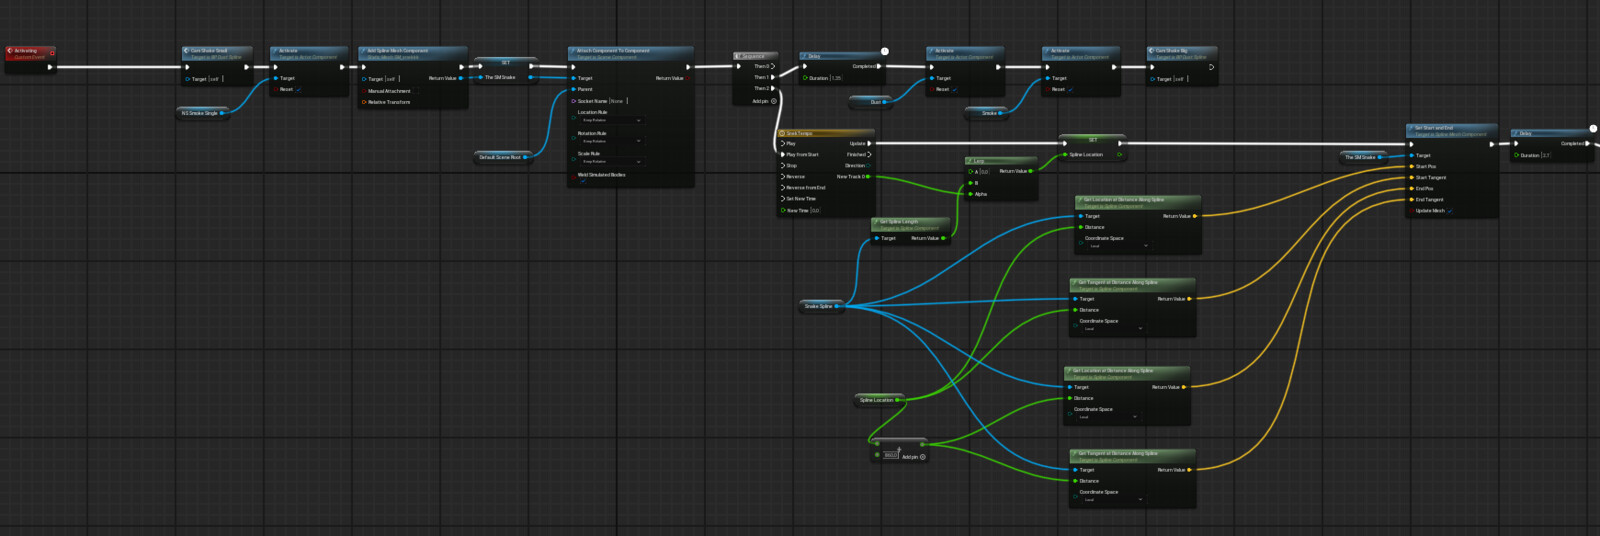Click the End Pos input pin
Image resolution: width=1600 pixels, height=536 pixels.
(1412, 188)
